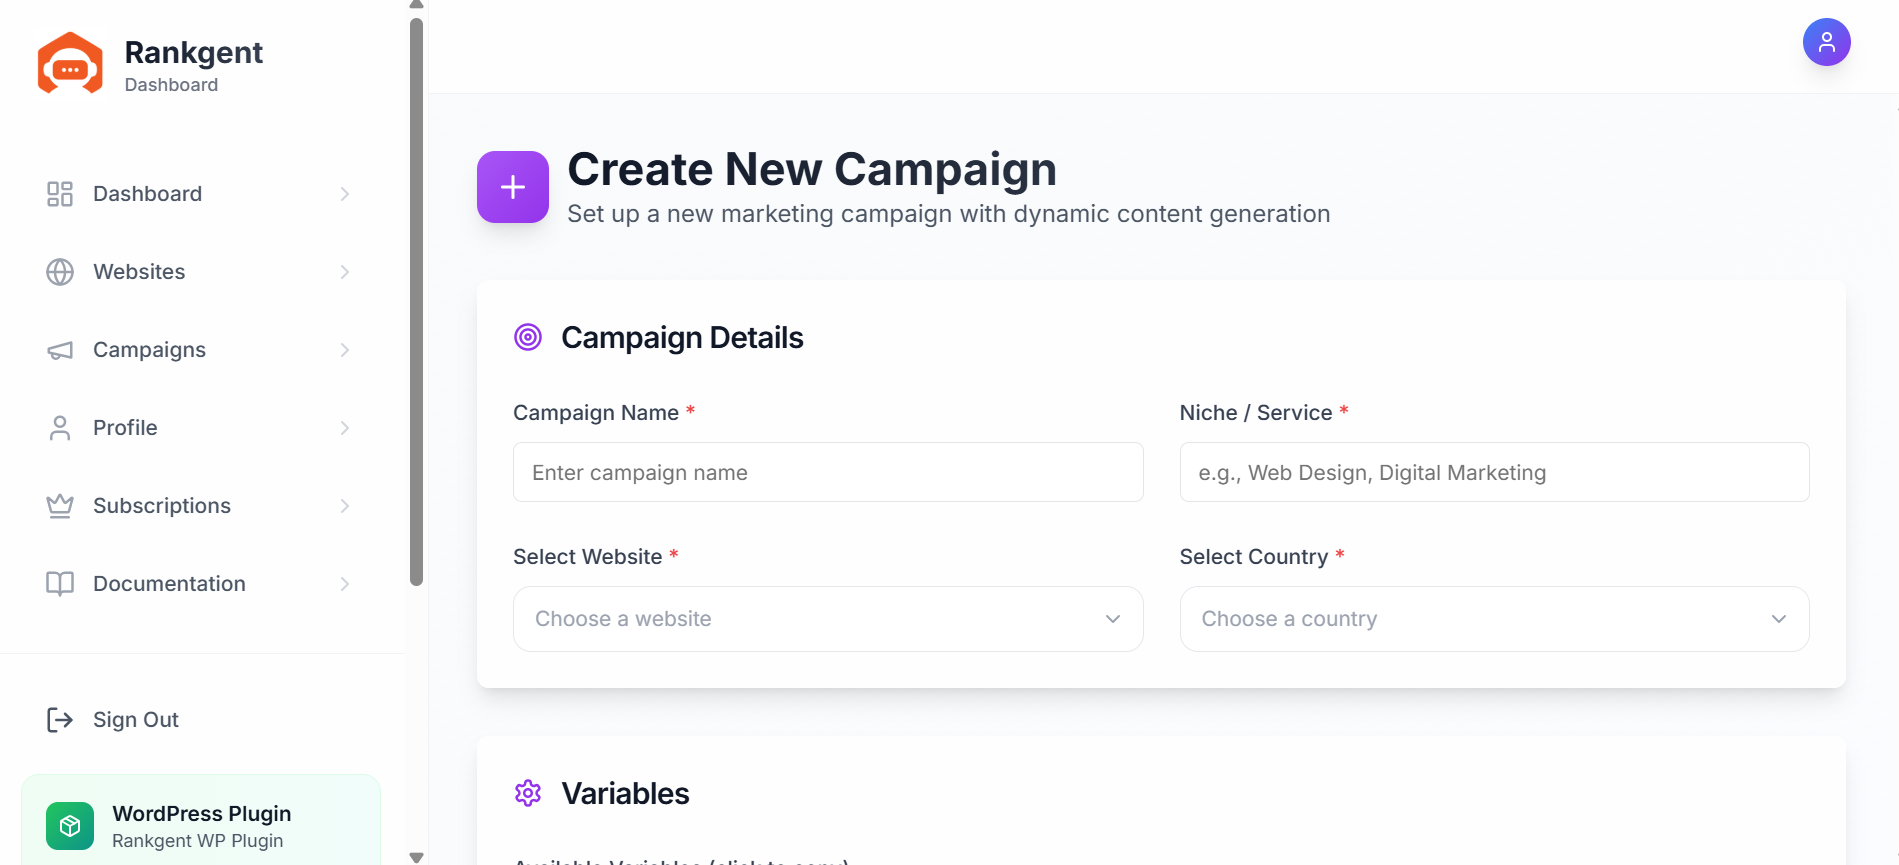Expand the Profile menu chevron

coord(344,428)
